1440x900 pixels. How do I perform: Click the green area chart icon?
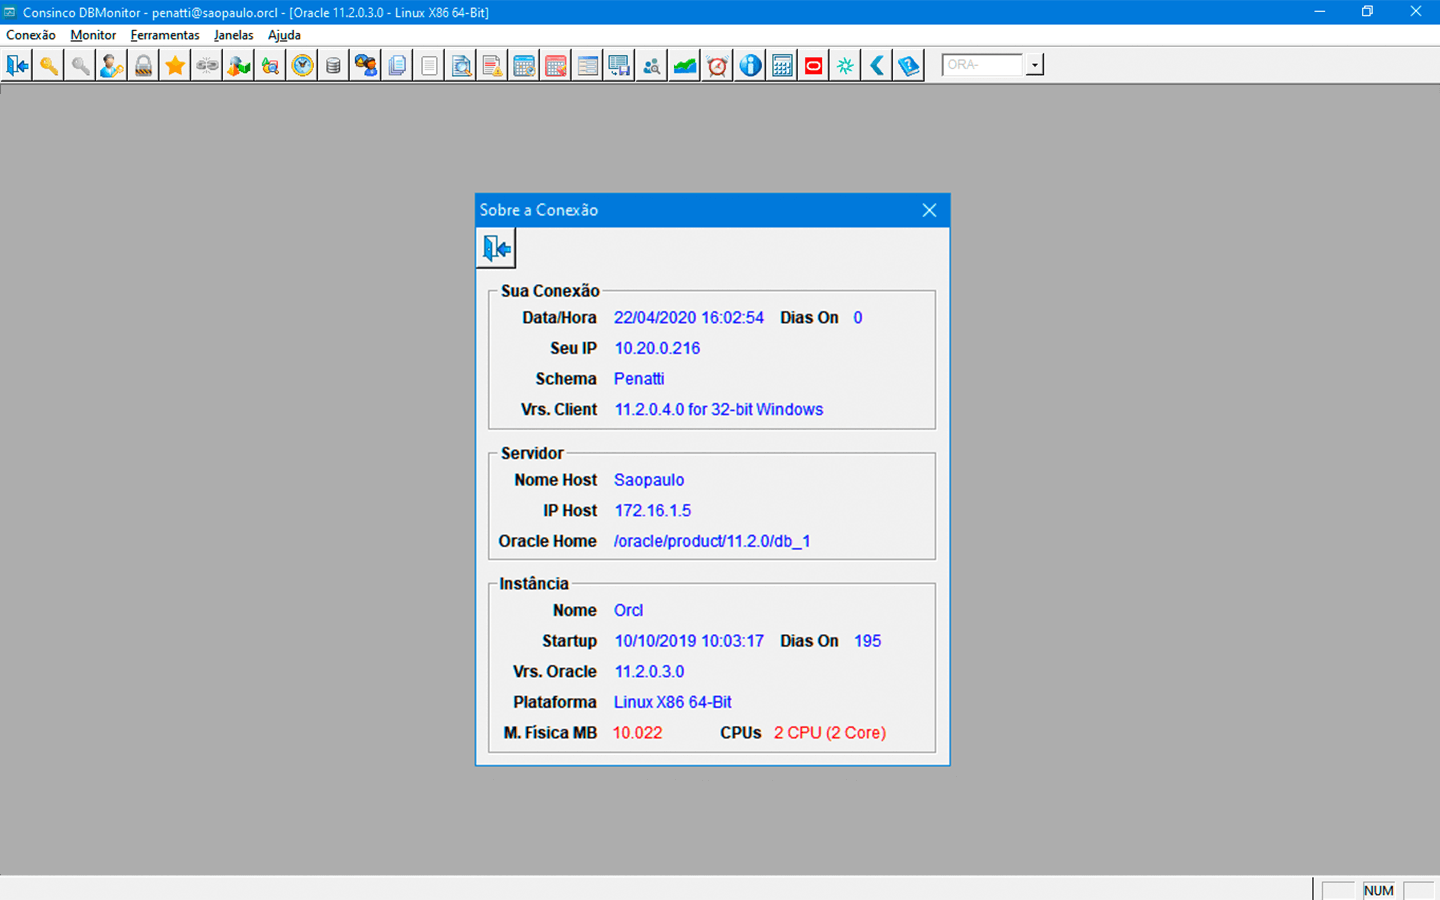685,66
